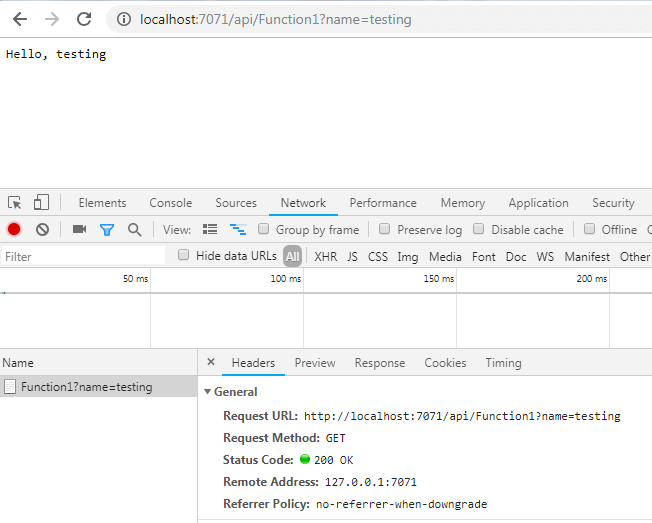Enable Group by frame

click(263, 229)
